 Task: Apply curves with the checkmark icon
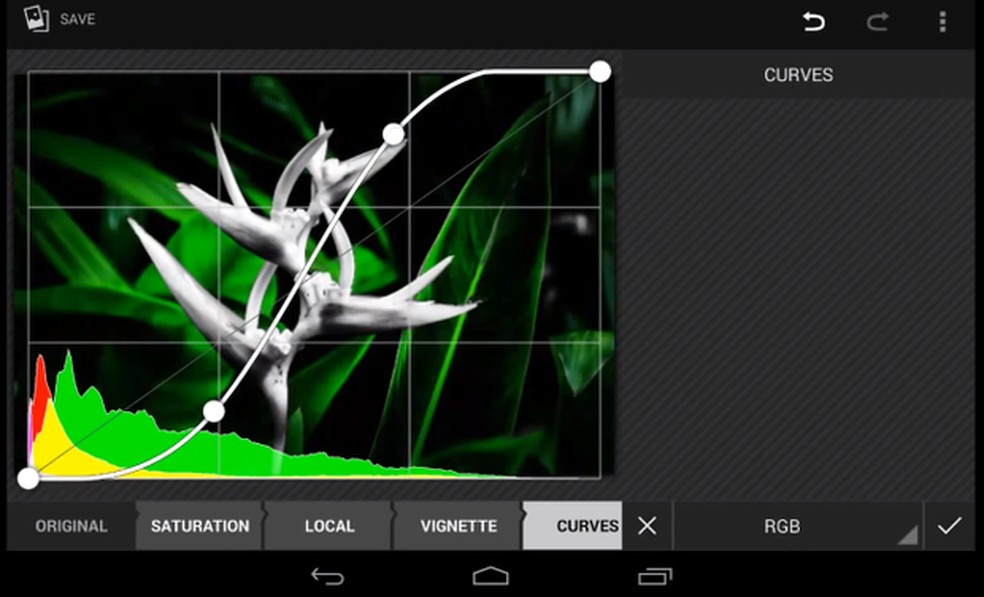[947, 525]
